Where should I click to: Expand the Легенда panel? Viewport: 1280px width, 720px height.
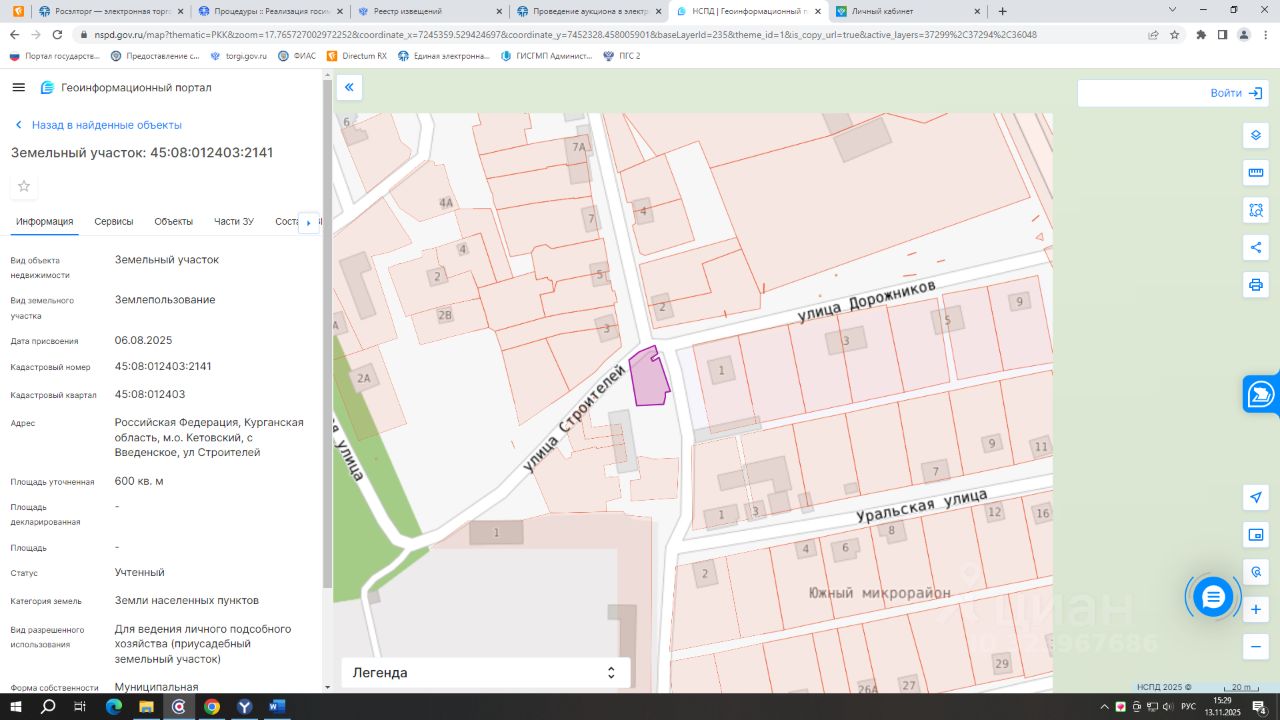pos(486,673)
